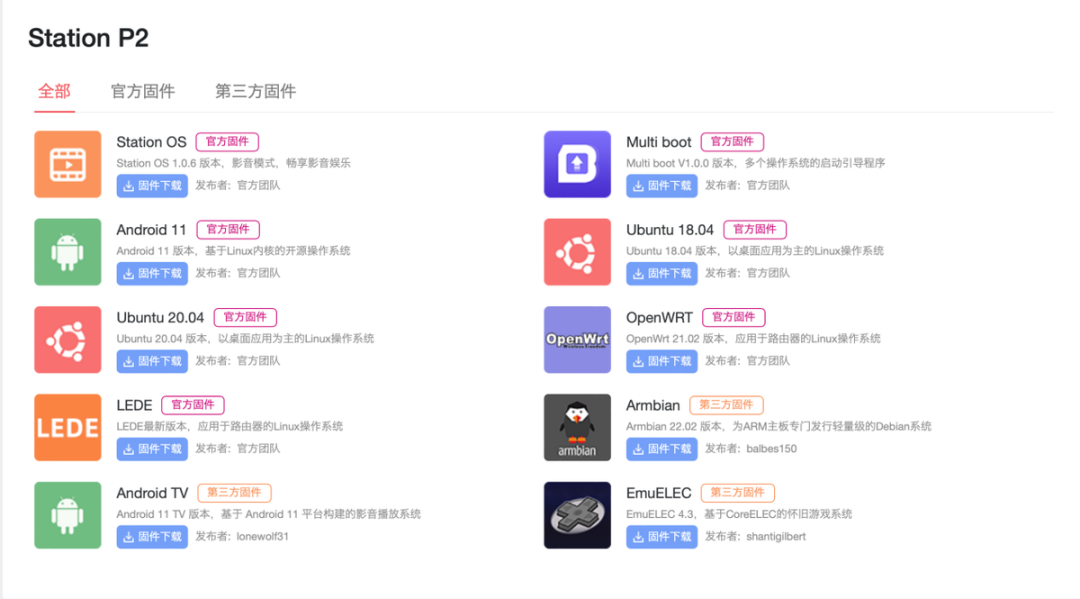Click the OpenWrt logo icon
The image size is (1080, 599).
click(x=577, y=339)
